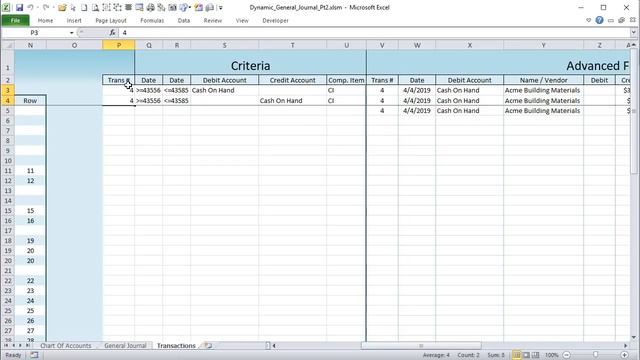Image resolution: width=640 pixels, height=360 pixels.
Task: Click the Print Preview magnifier icon
Action: 95,7
